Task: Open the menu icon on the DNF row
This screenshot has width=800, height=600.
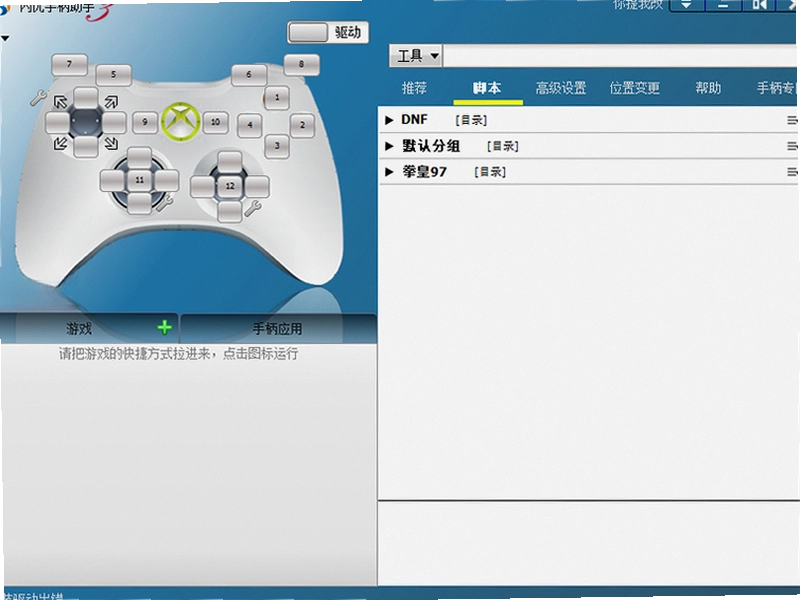Action: (x=792, y=120)
